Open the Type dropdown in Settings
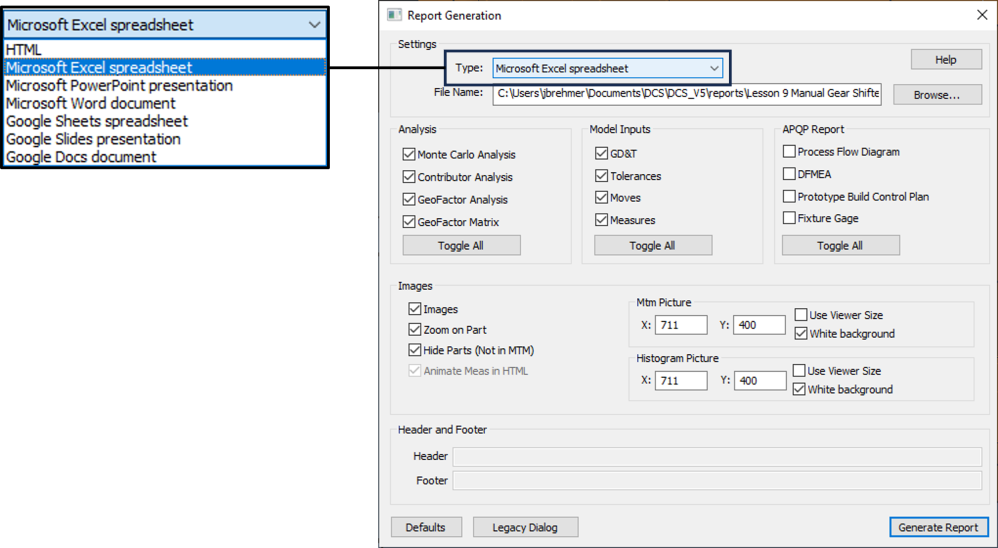This screenshot has height=548, width=998. [608, 68]
